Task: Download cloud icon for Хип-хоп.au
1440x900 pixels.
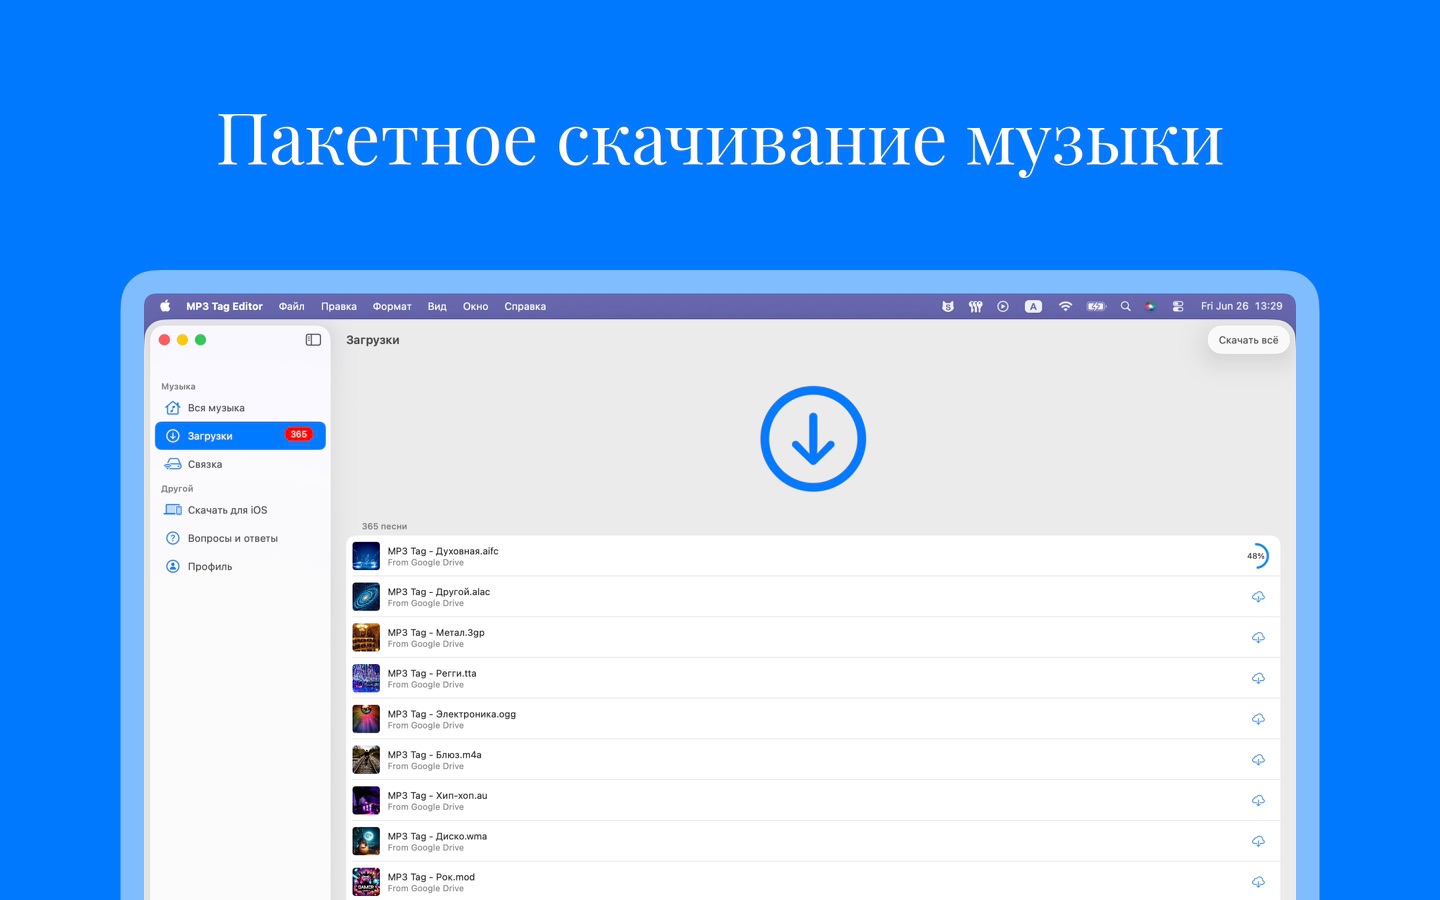Action: tap(1258, 801)
